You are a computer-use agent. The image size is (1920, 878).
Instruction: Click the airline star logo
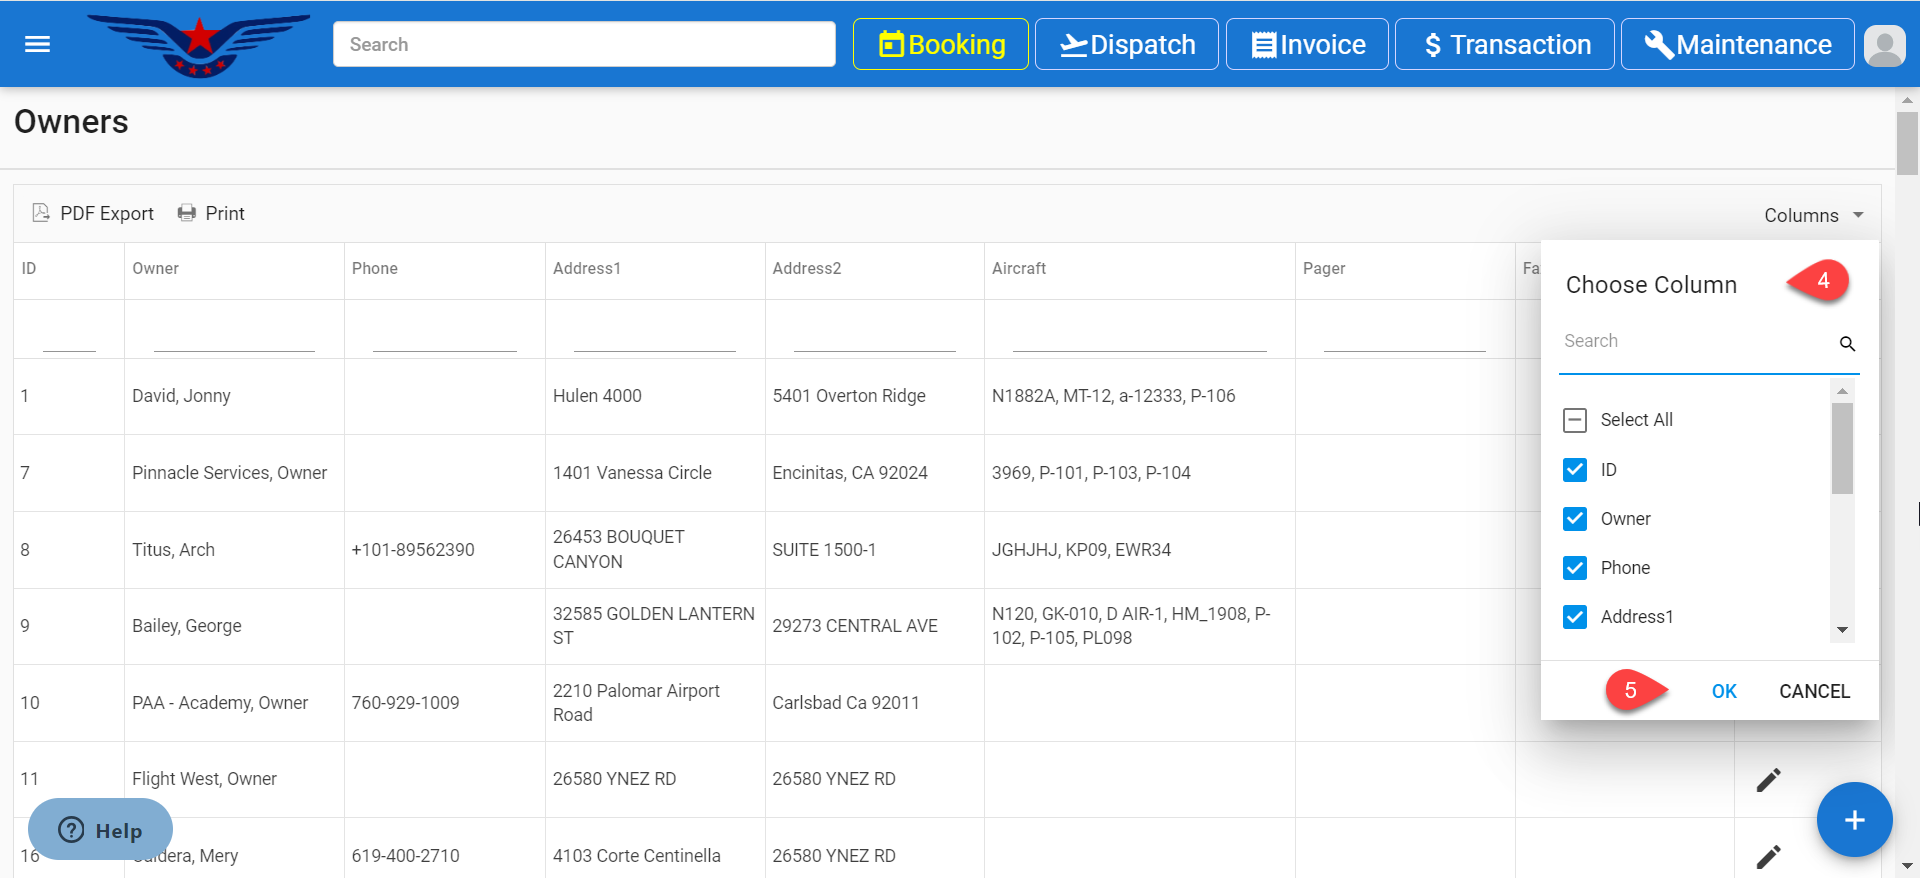click(x=199, y=44)
